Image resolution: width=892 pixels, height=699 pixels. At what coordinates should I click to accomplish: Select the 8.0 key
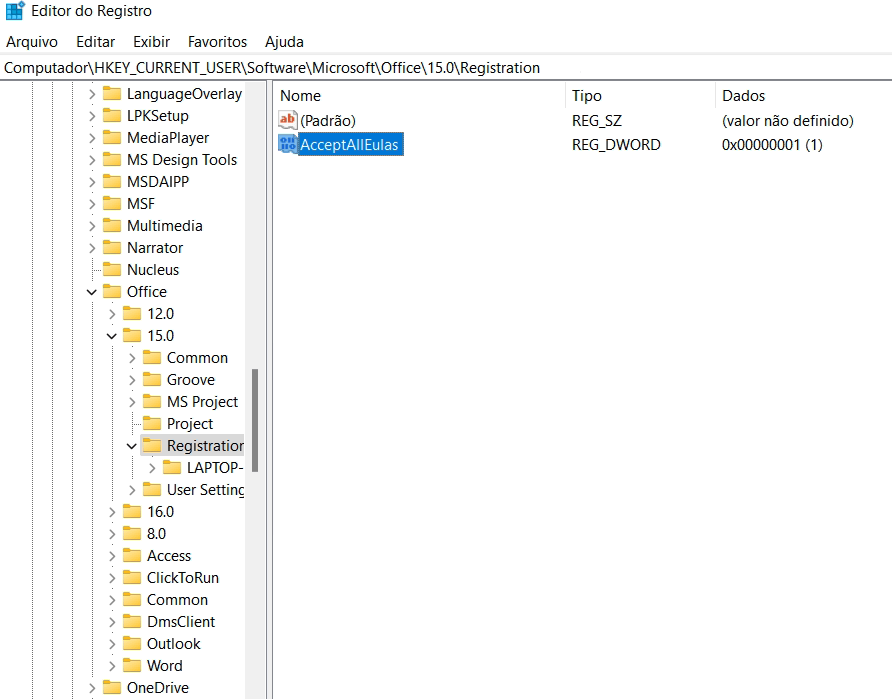pos(156,534)
